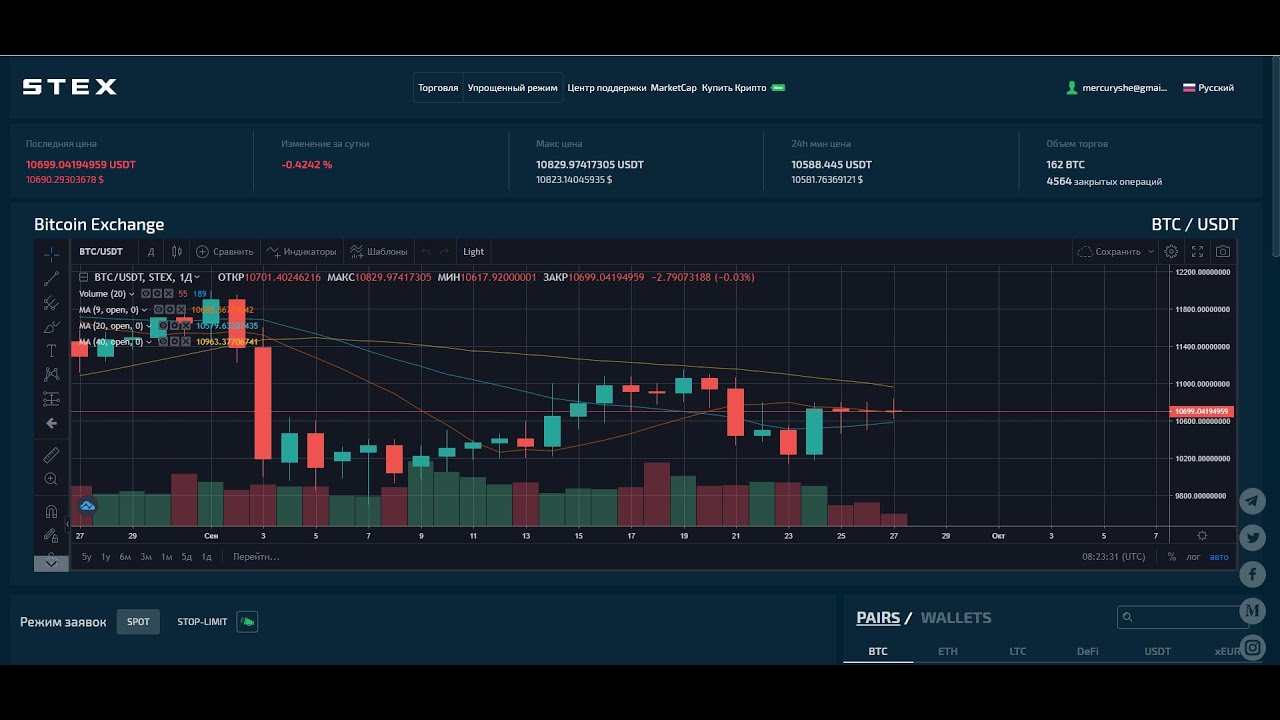Toggle auto (авто) price scale
1280x720 pixels.
[1219, 557]
